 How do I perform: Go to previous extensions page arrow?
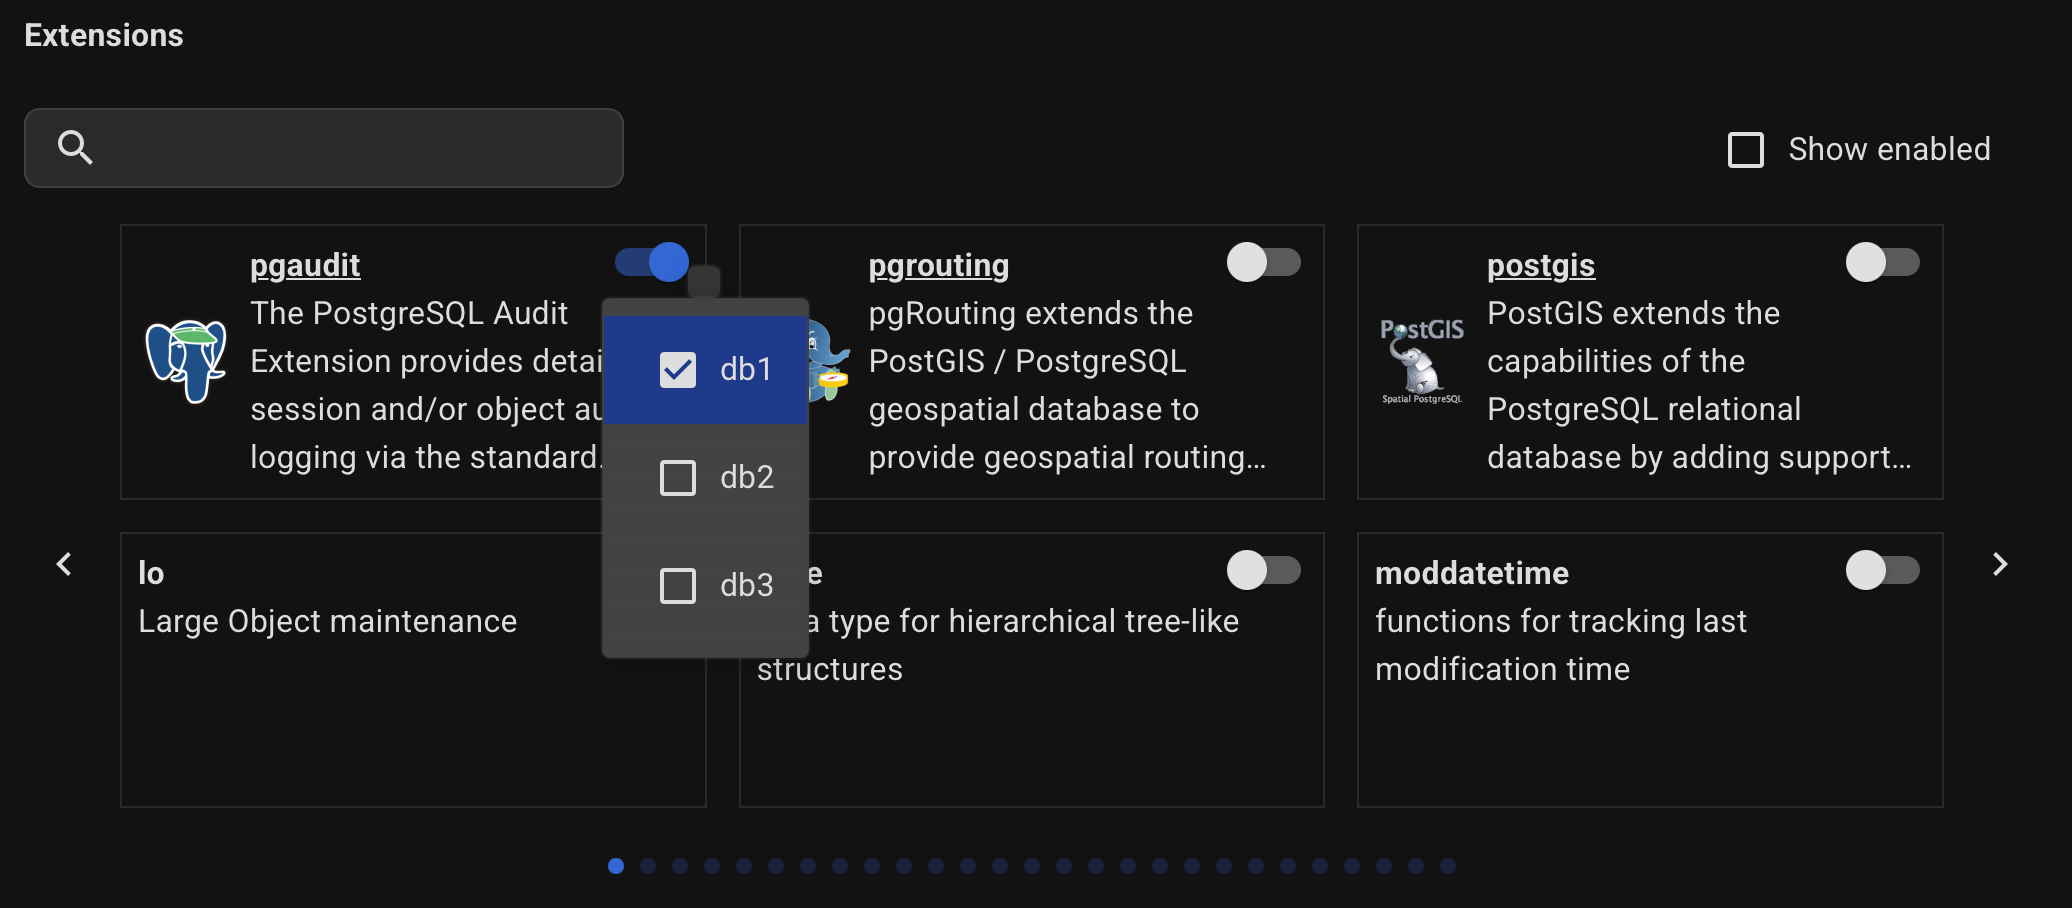tap(64, 565)
